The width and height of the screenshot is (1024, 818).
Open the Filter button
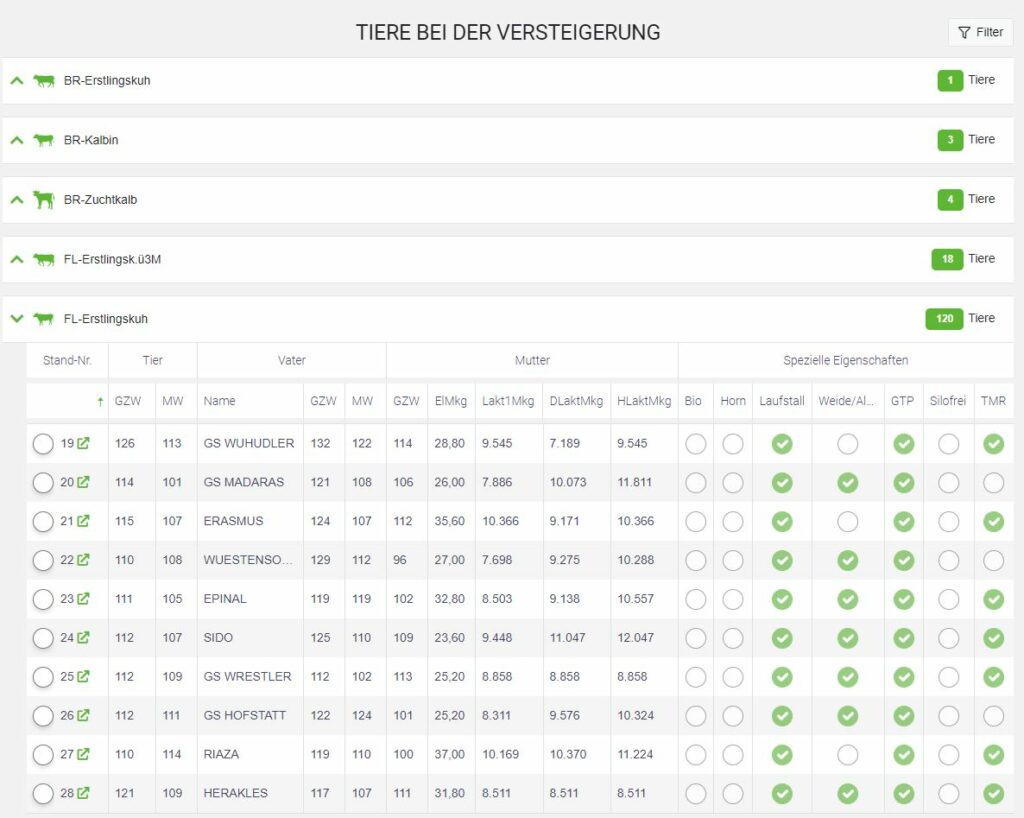pyautogui.click(x=980, y=32)
